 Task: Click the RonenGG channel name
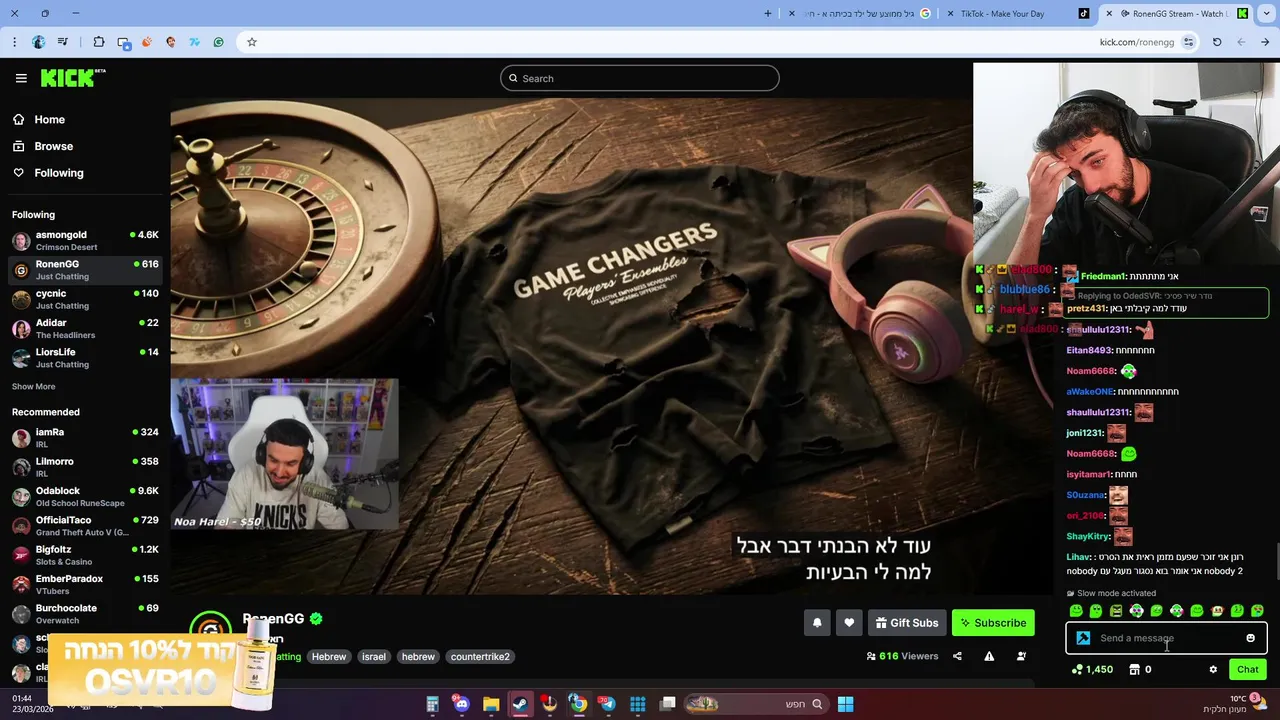273,619
